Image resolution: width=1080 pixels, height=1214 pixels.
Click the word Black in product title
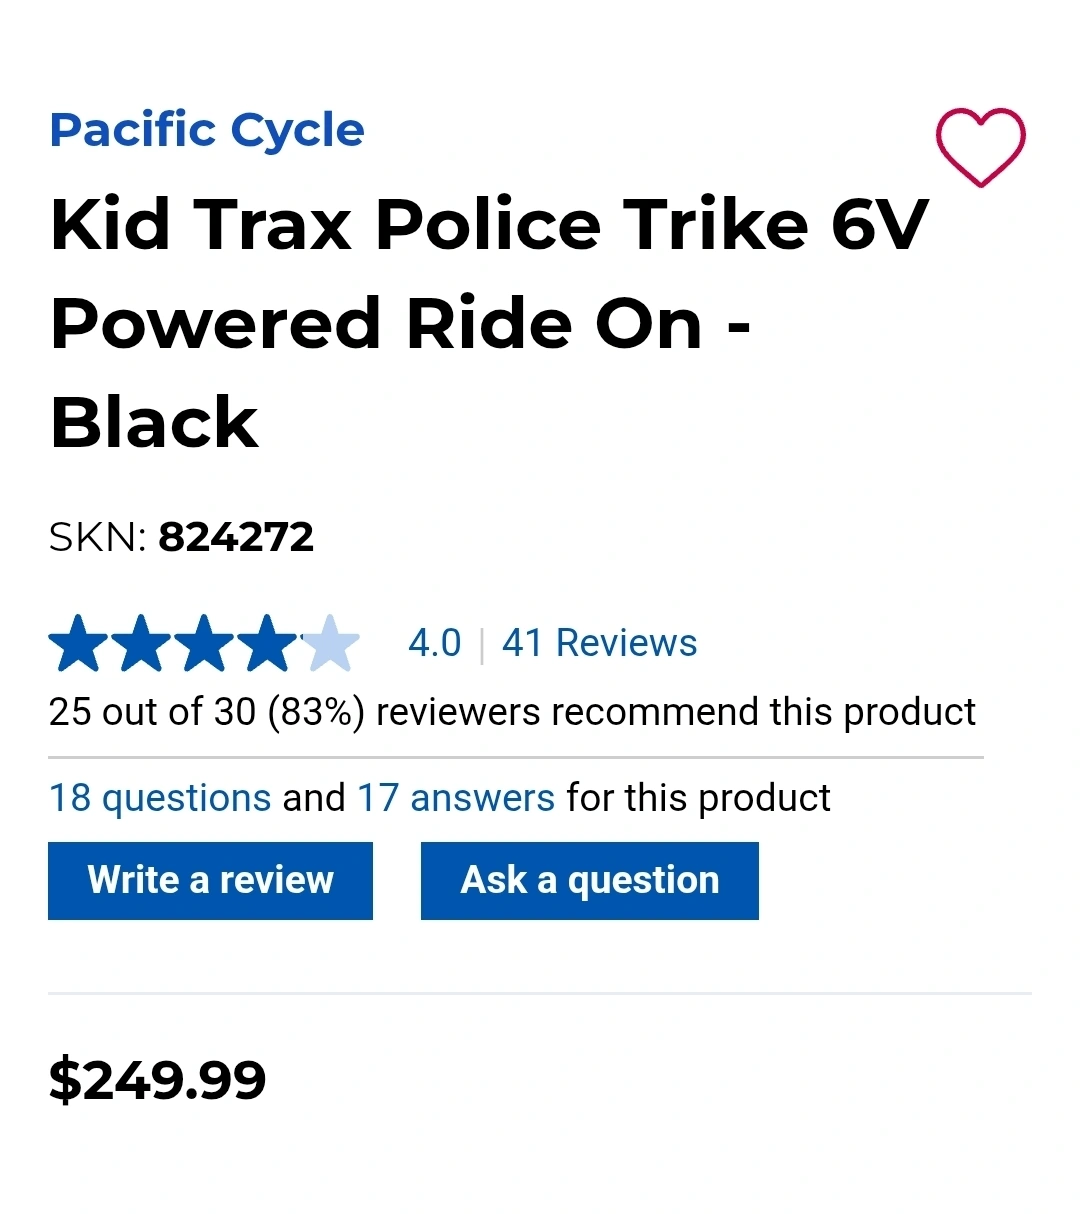pyautogui.click(x=154, y=423)
